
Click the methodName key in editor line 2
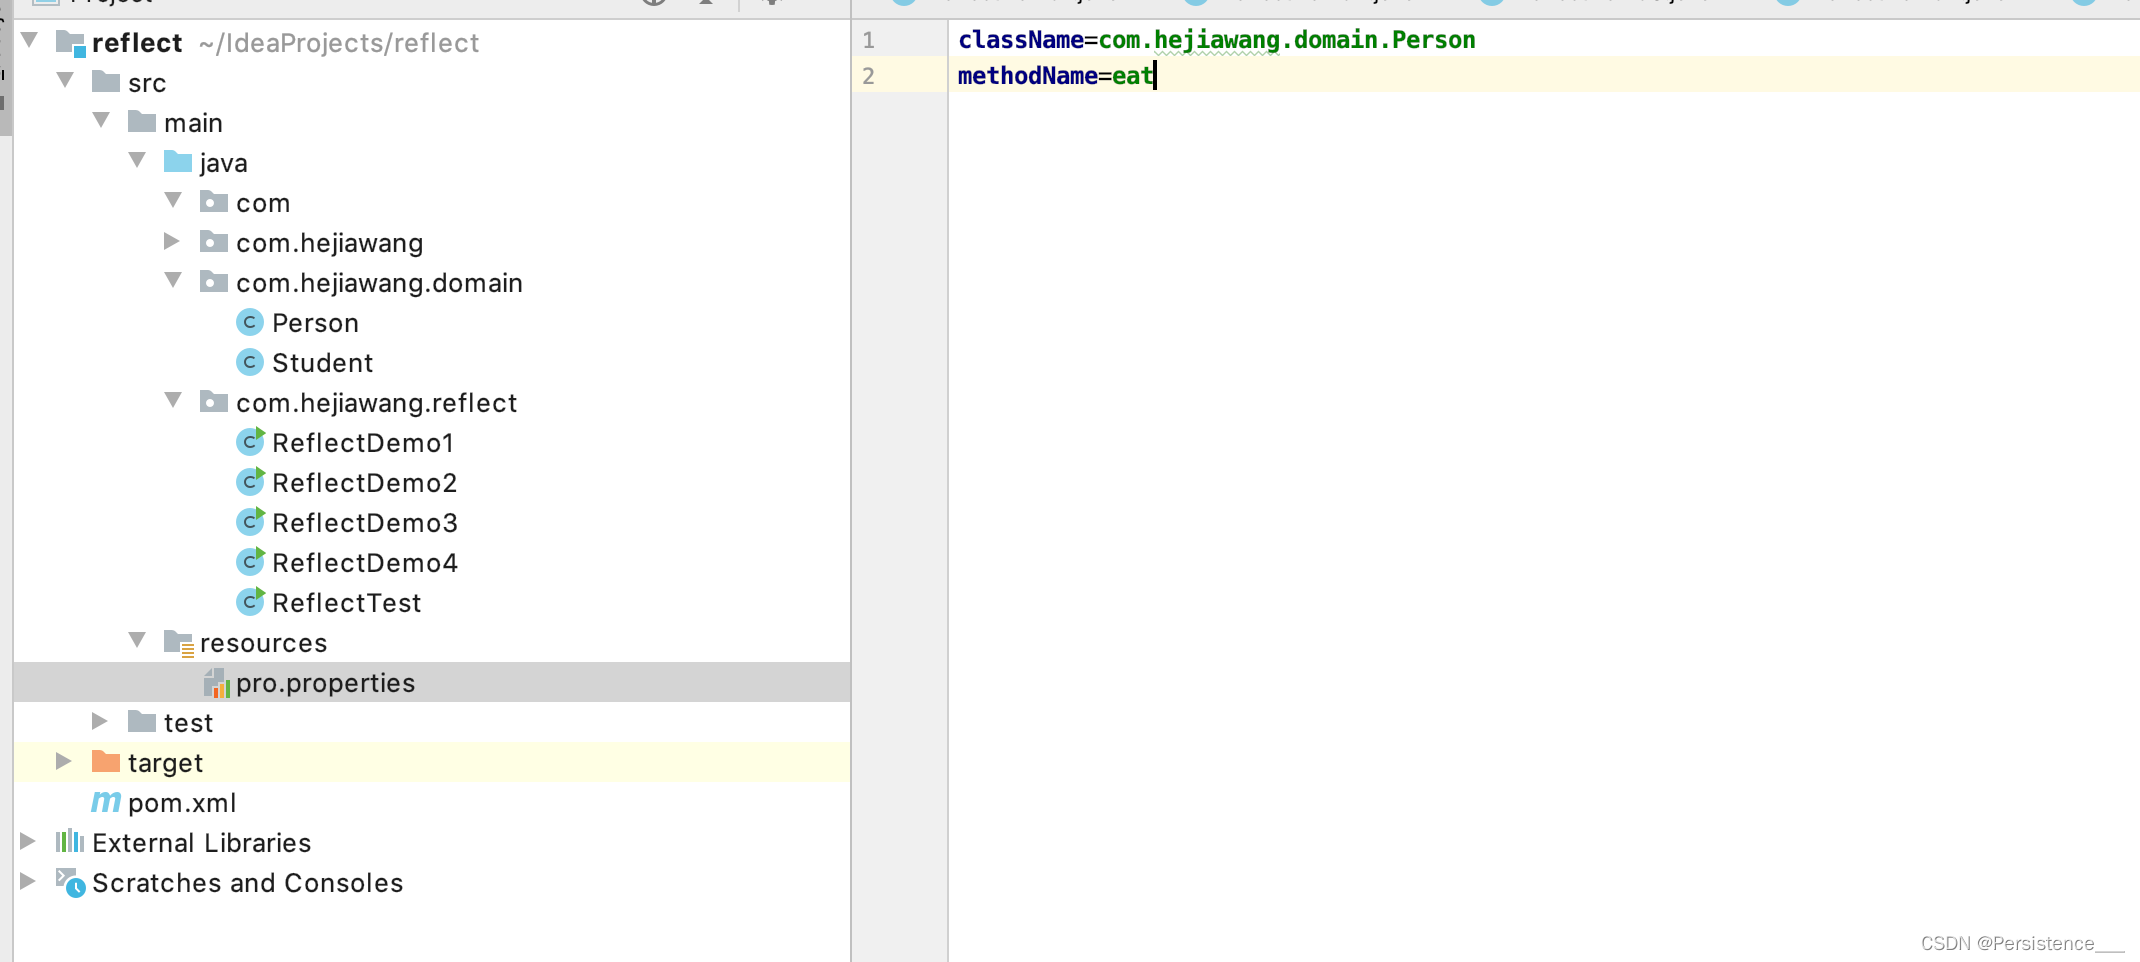[x=1028, y=76]
